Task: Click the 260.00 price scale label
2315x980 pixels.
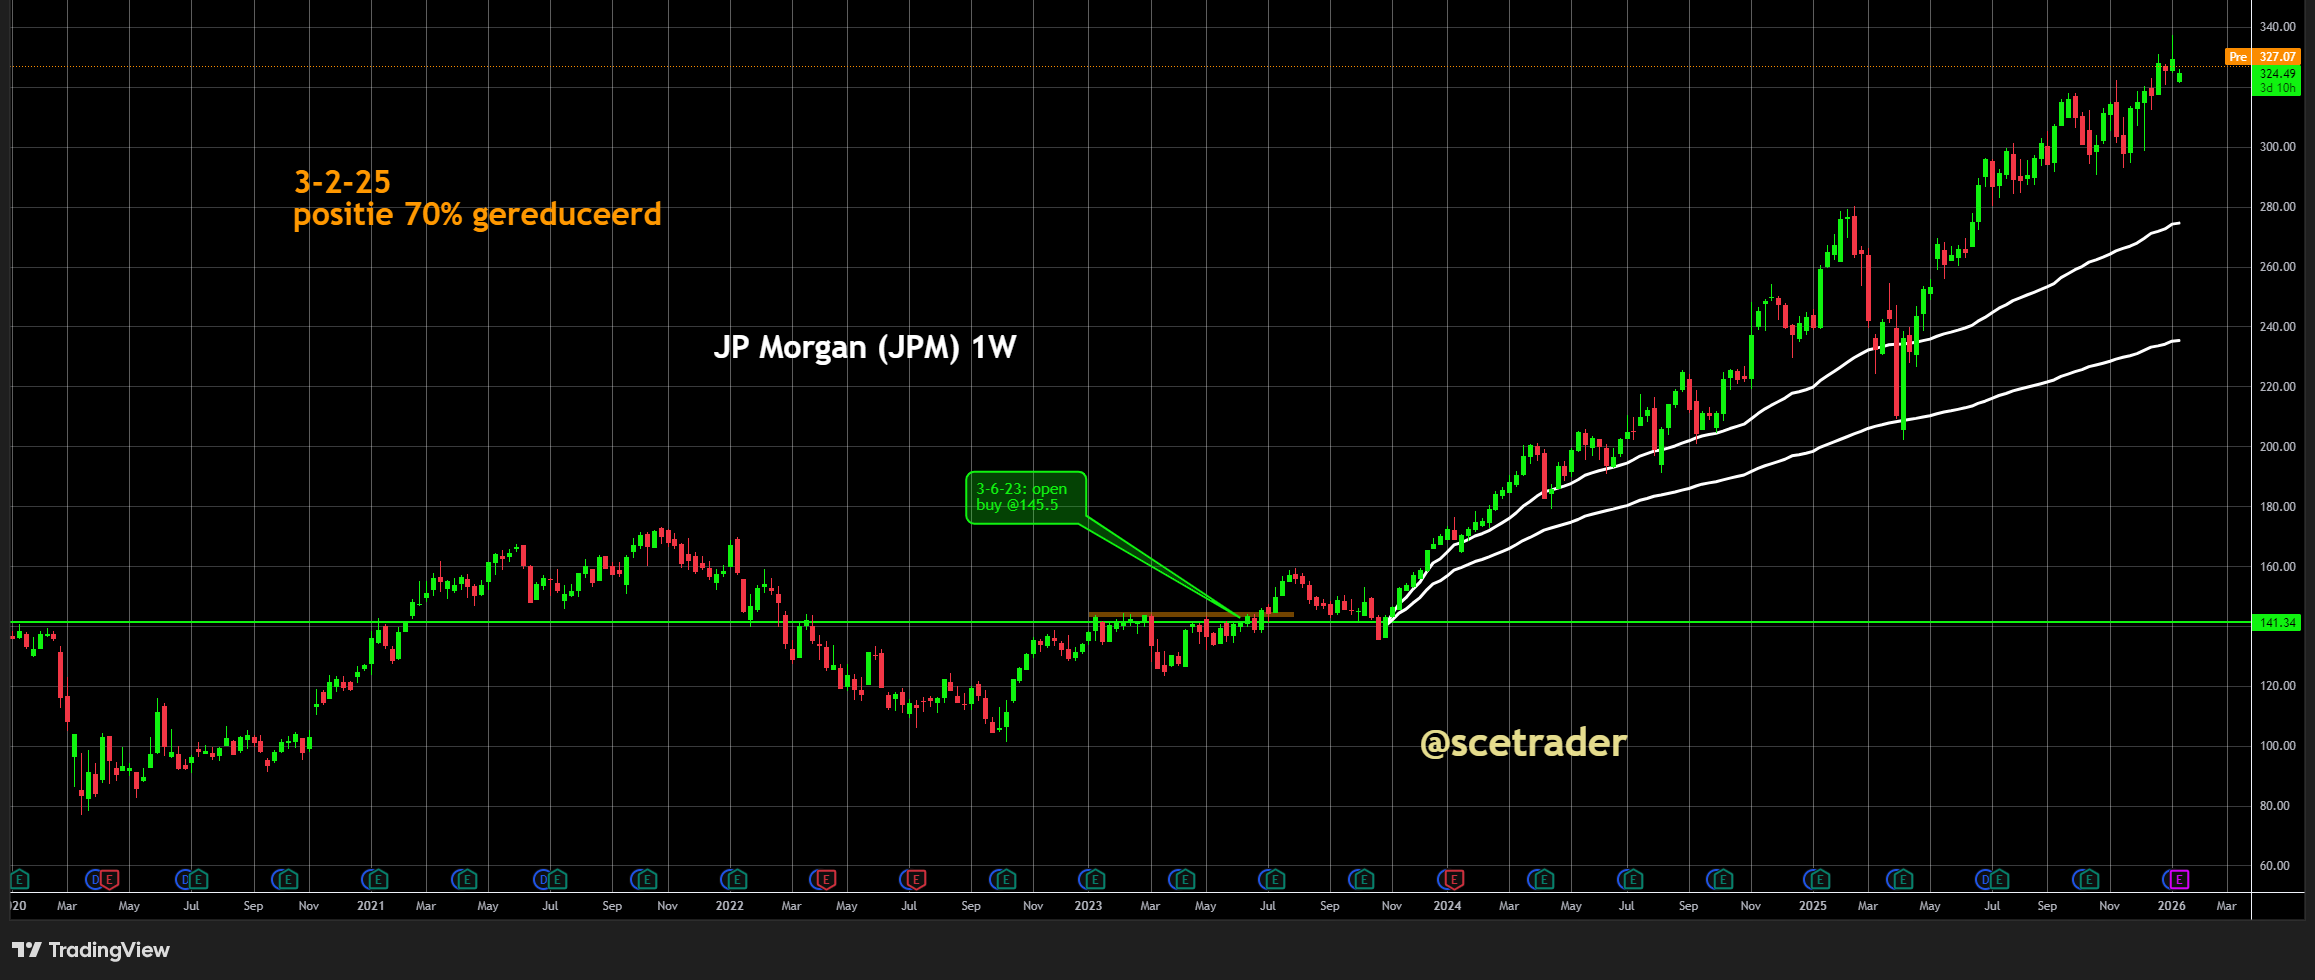Action: click(2278, 267)
